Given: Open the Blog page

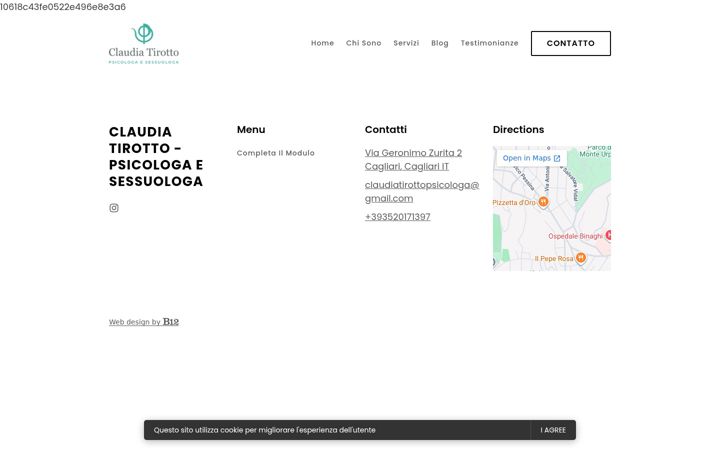Looking at the screenshot, I should [440, 43].
